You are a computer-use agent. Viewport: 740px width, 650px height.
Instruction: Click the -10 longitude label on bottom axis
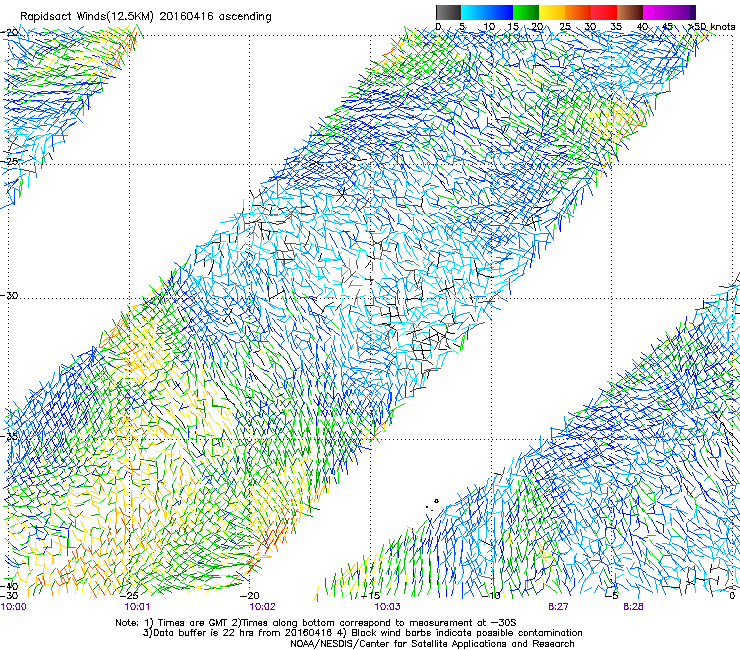pos(492,596)
